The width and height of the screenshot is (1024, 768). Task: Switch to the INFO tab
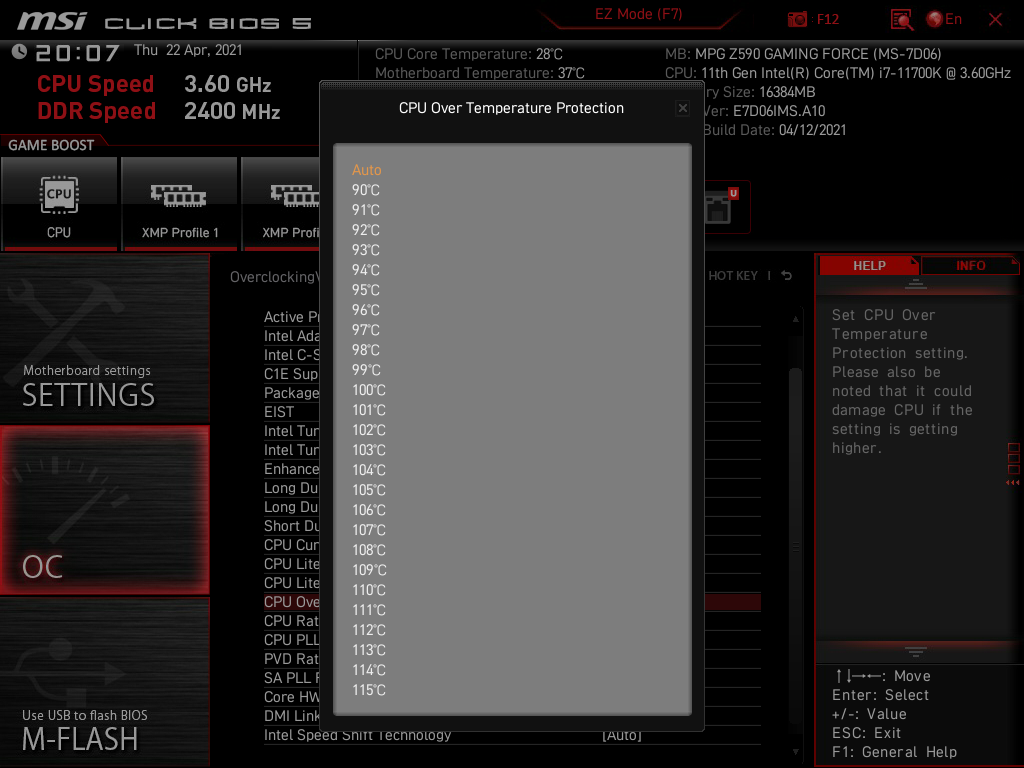point(970,266)
